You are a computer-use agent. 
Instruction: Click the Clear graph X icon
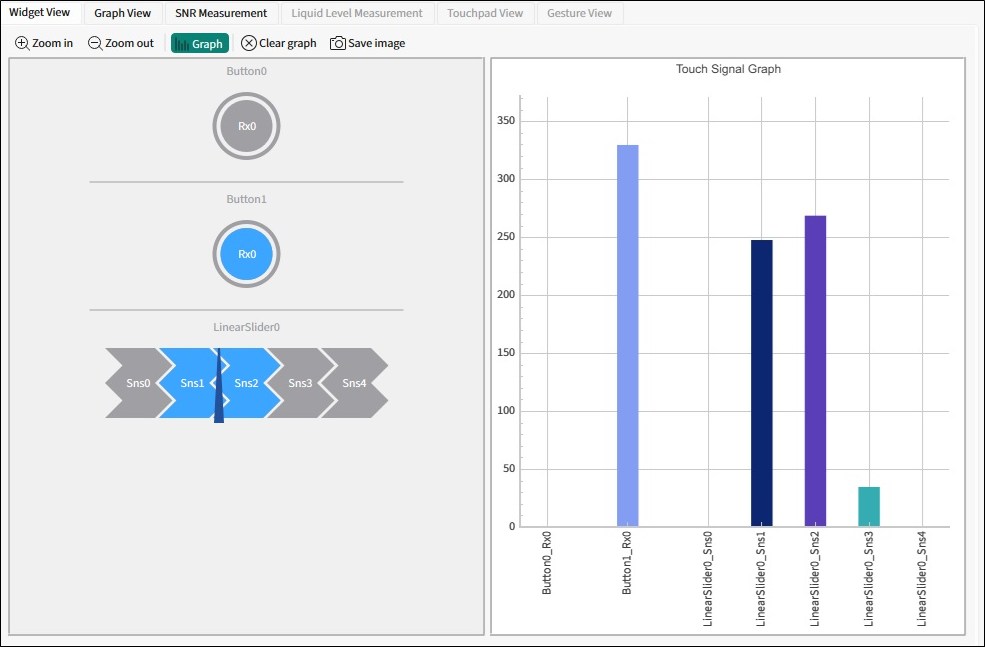249,43
